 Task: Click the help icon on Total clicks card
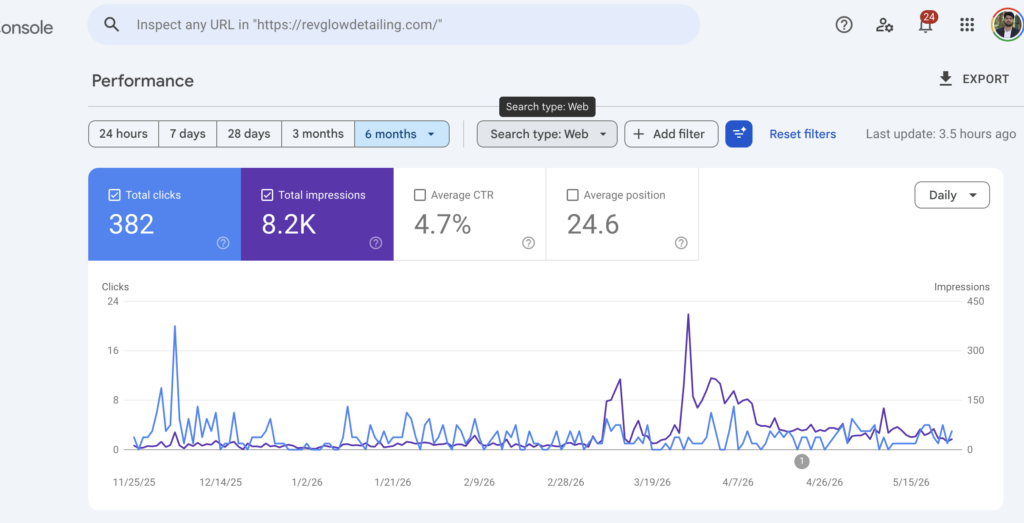pyautogui.click(x=223, y=243)
